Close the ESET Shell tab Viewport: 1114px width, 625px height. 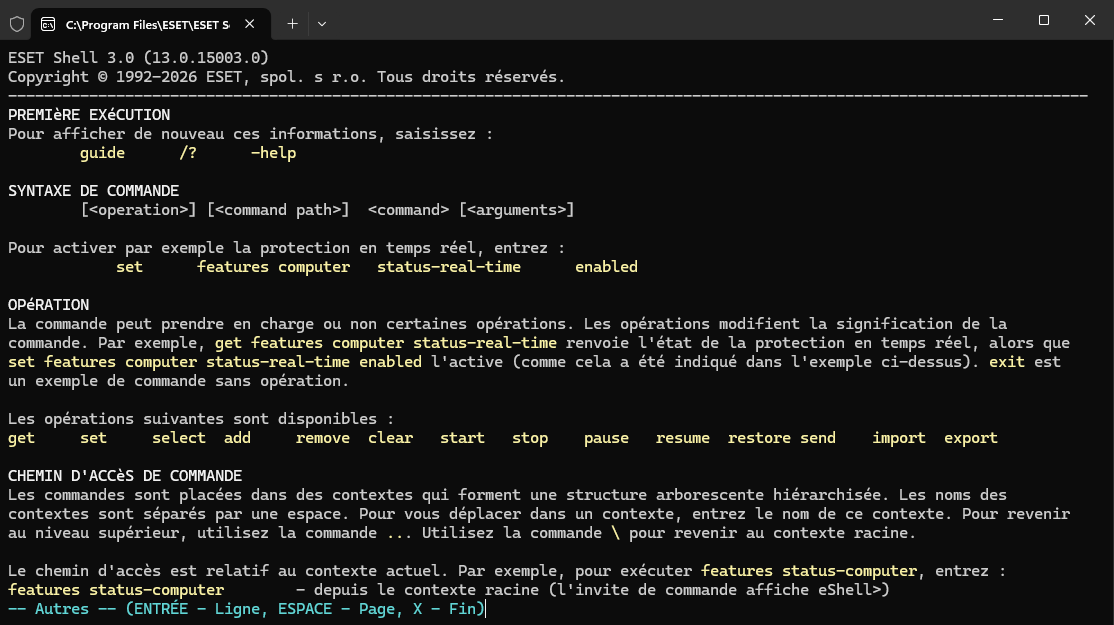pos(249,24)
